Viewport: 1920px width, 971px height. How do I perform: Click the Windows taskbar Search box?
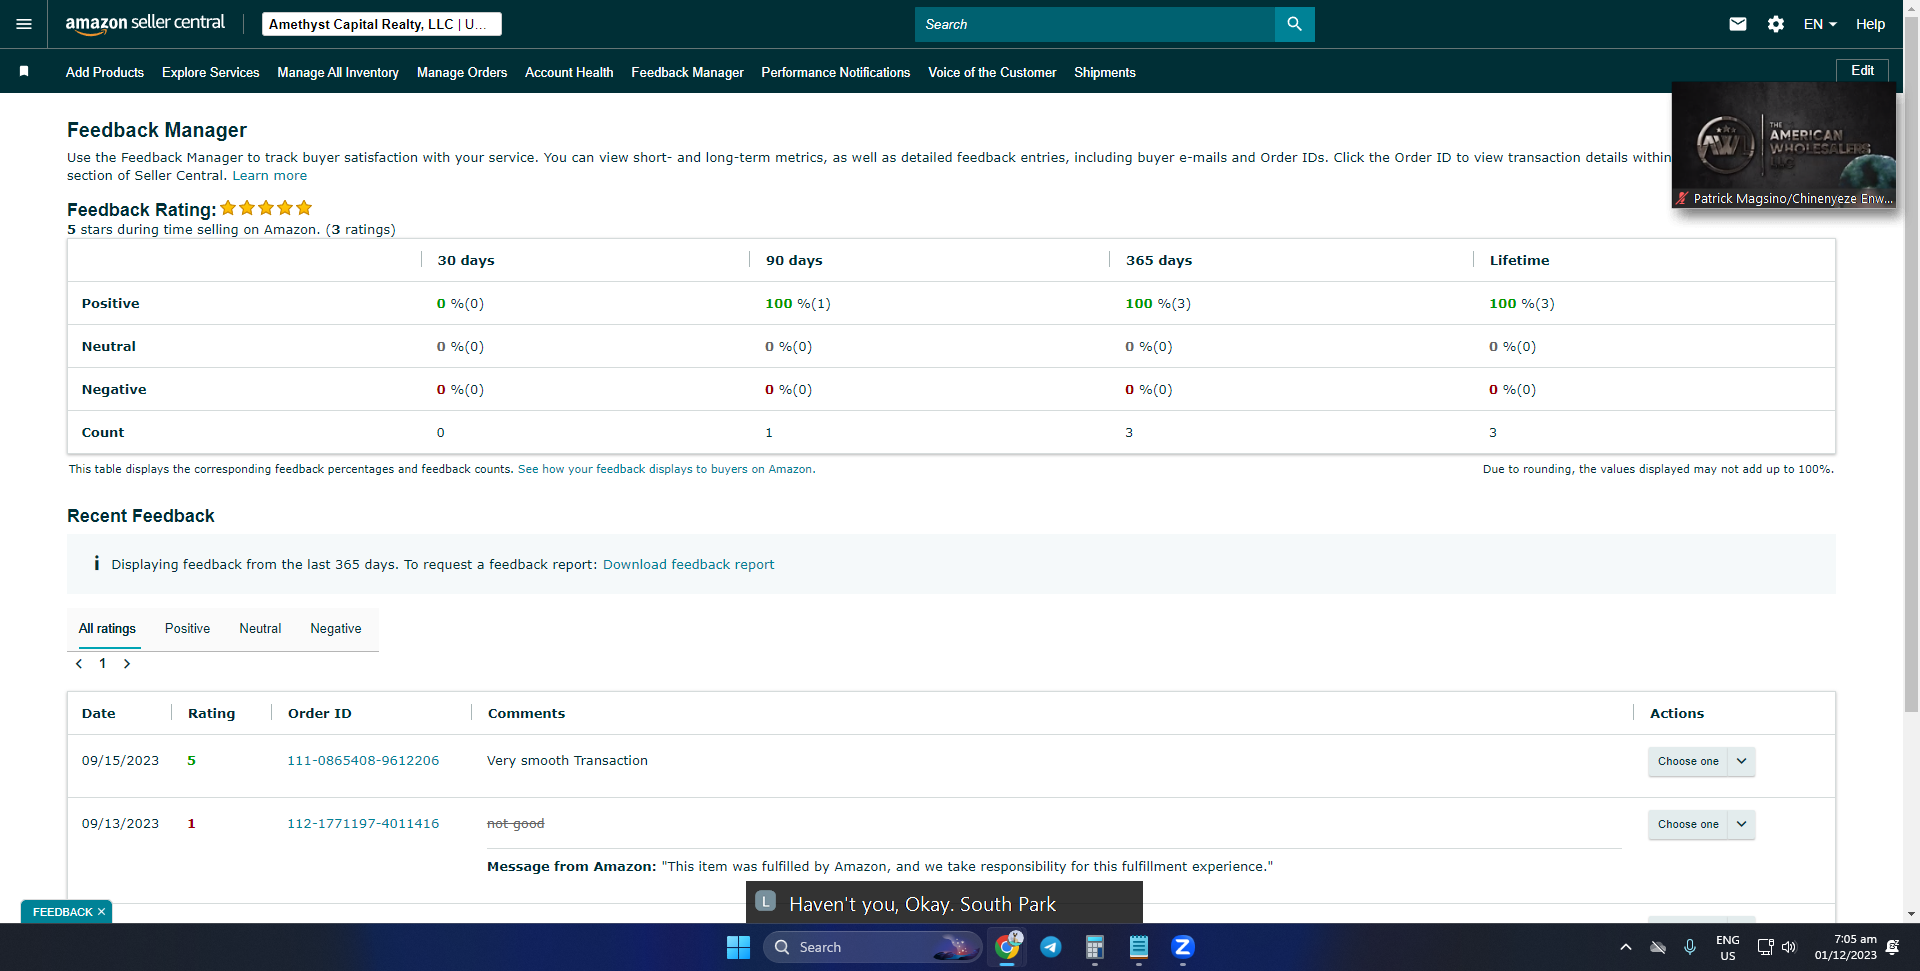click(x=872, y=947)
